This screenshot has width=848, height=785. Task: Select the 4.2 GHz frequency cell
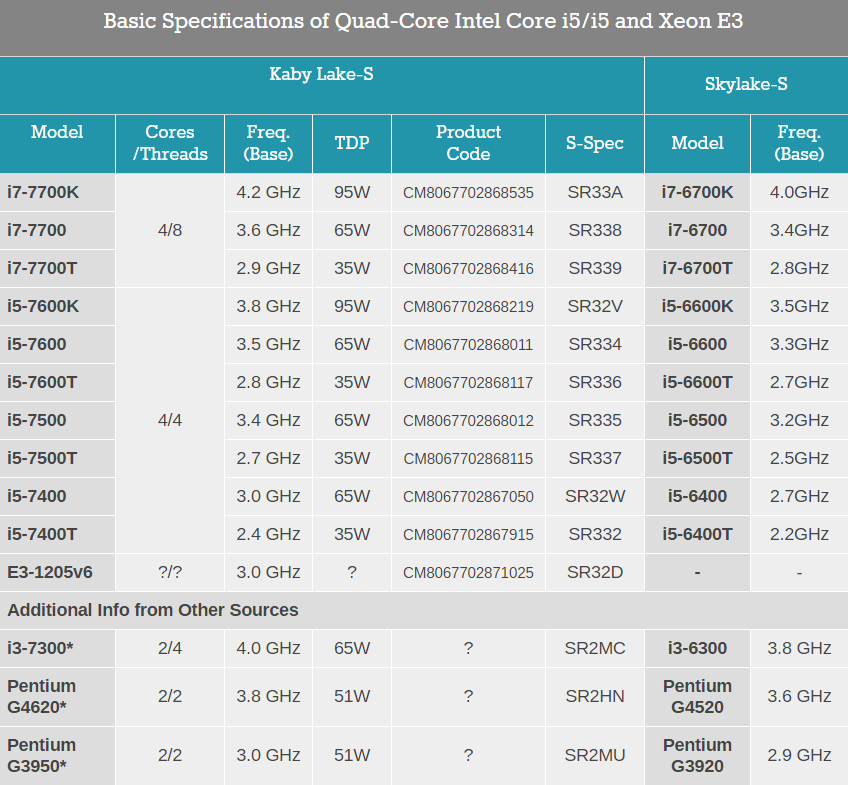[268, 192]
